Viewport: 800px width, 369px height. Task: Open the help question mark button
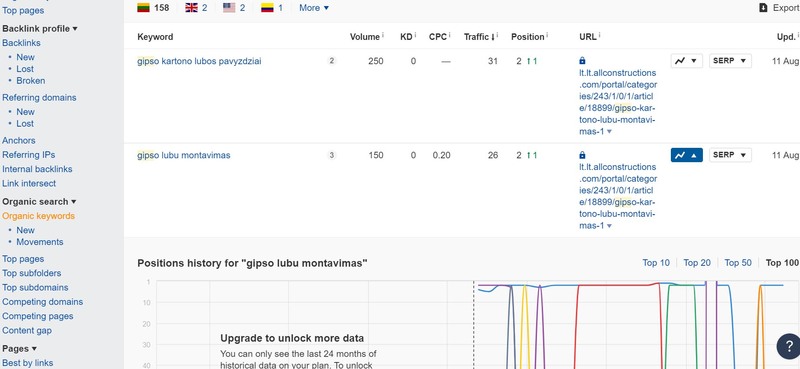pyautogui.click(x=788, y=346)
